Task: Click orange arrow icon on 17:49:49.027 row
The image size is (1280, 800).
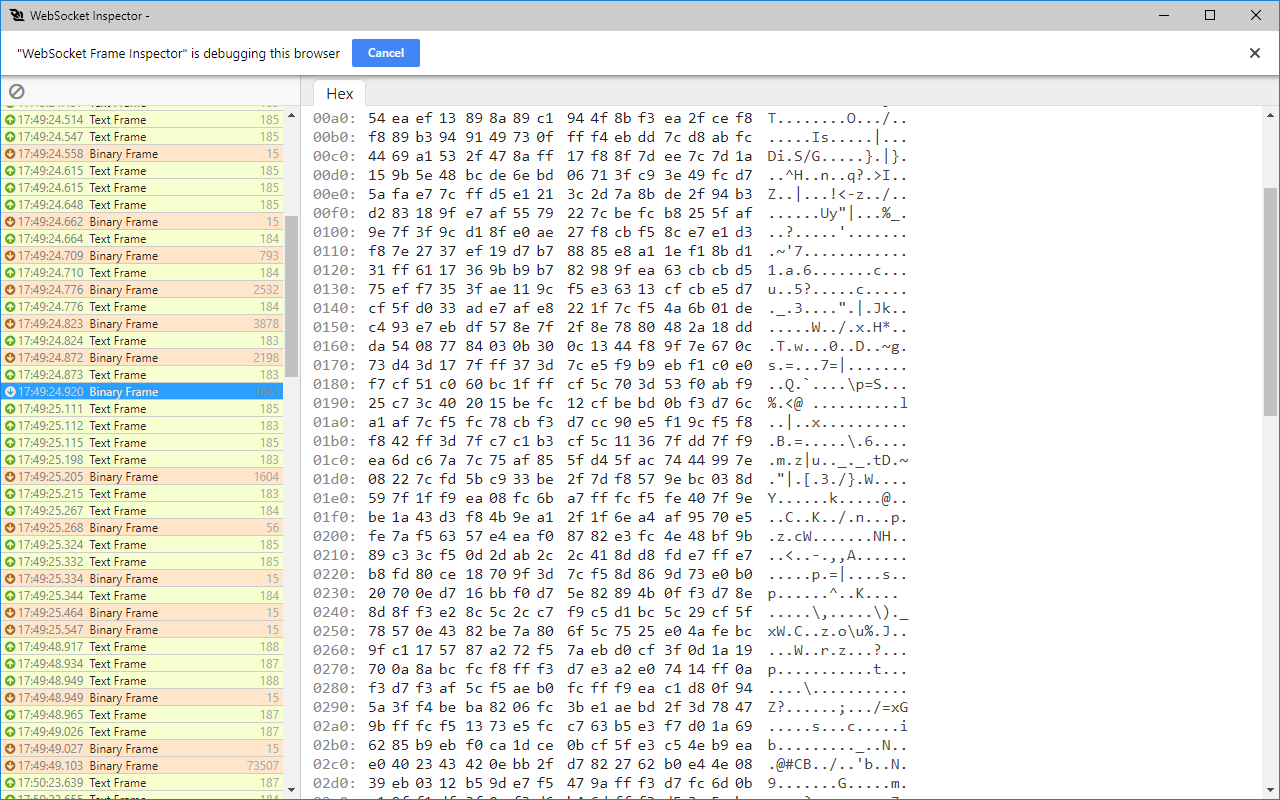Action: pos(10,749)
